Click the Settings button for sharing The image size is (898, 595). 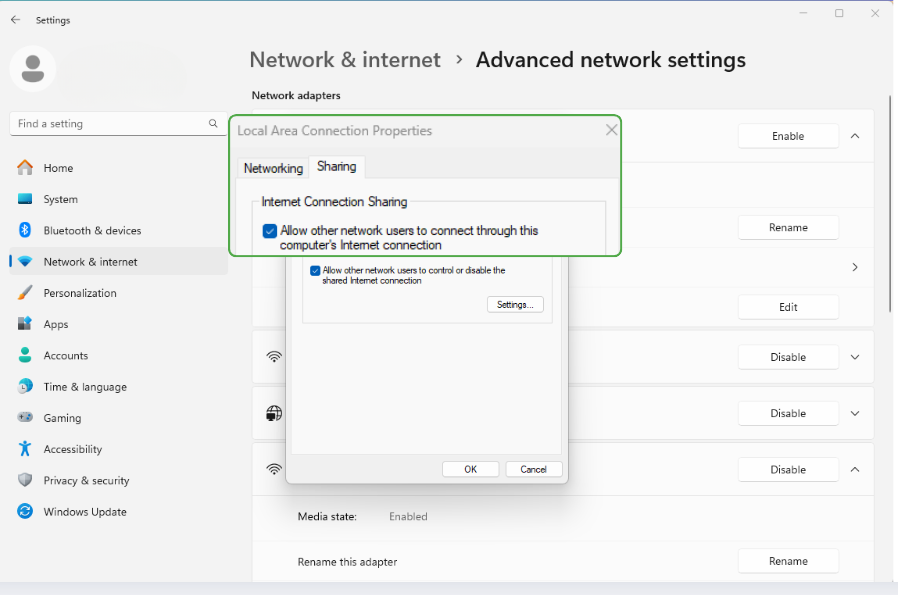[514, 304]
